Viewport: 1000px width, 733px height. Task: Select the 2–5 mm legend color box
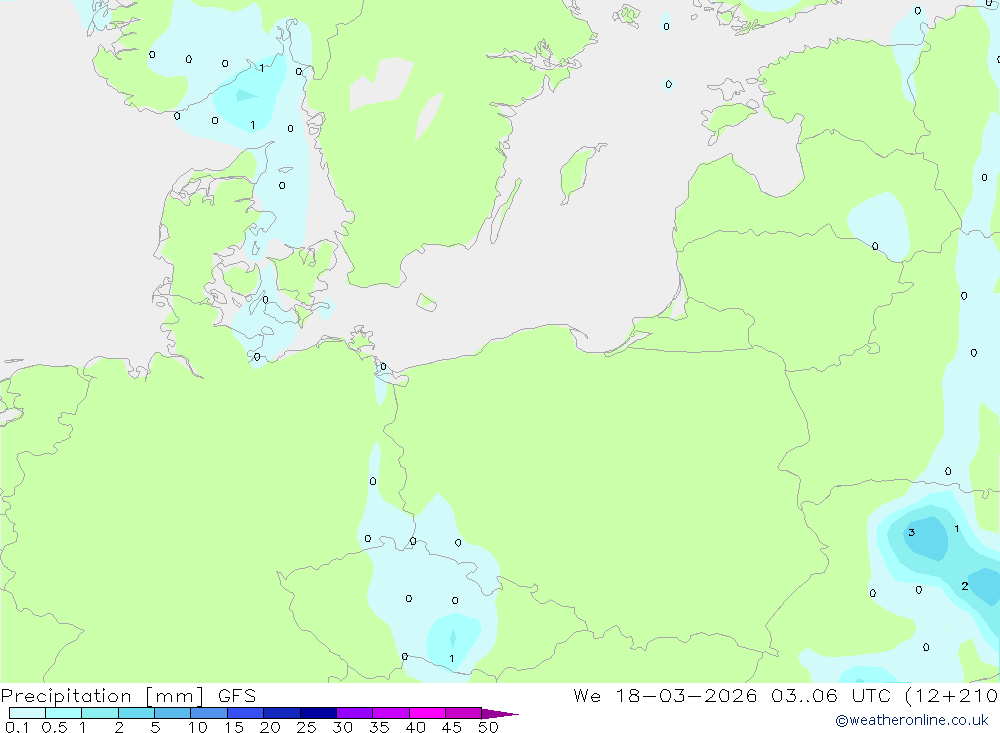[136, 713]
